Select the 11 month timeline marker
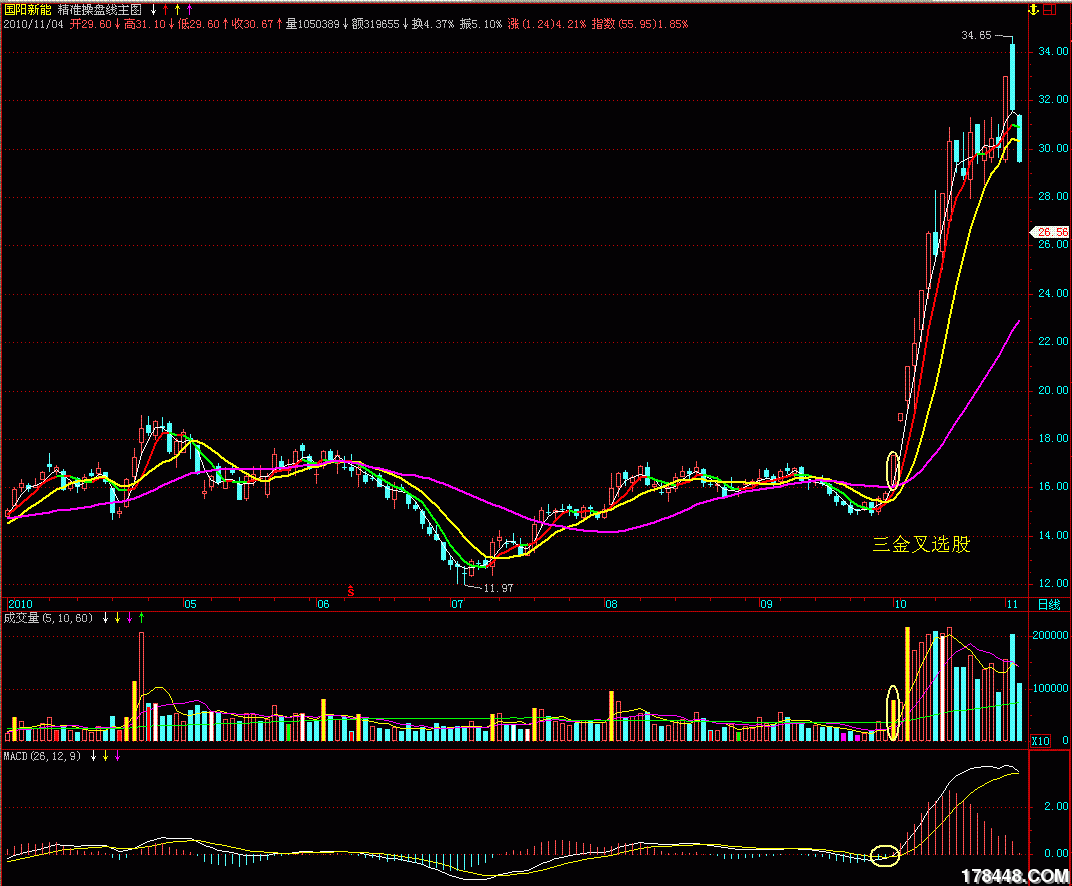This screenshot has width=1072, height=886. (x=1012, y=604)
